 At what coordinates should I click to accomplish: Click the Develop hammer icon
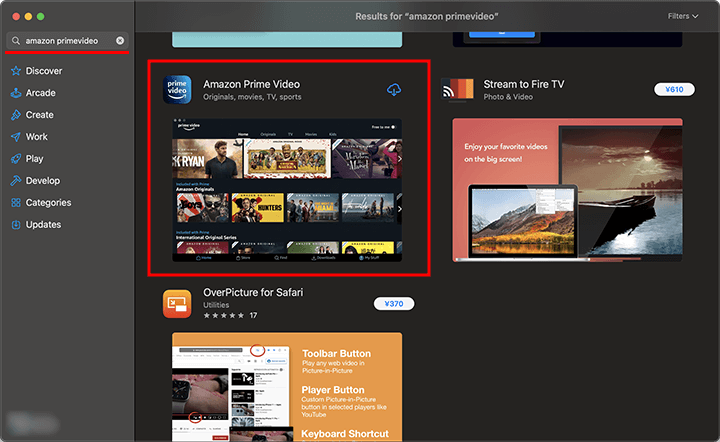click(x=16, y=180)
